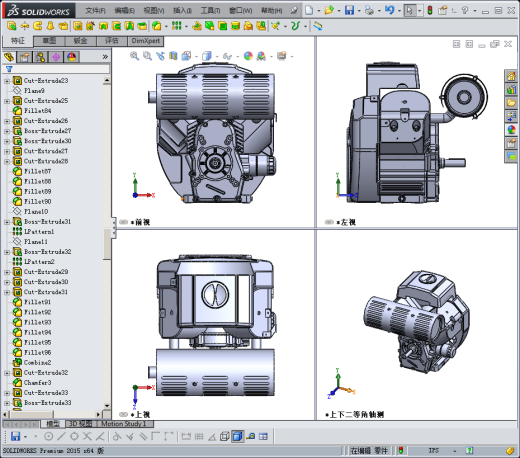Open the View Orientation dropdown arrow
Image resolution: width=520 pixels, height=458 pixels.
tap(197, 56)
